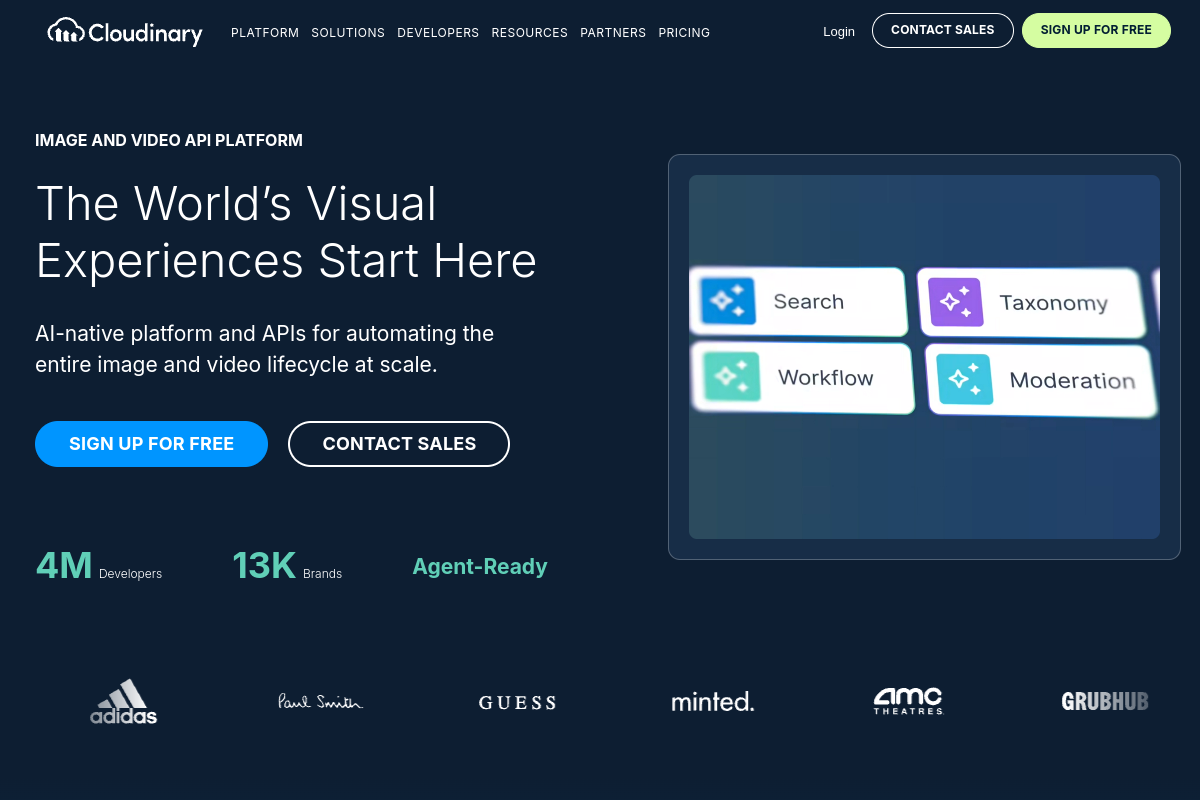Click the adidas logo
The width and height of the screenshot is (1200, 800).
124,702
